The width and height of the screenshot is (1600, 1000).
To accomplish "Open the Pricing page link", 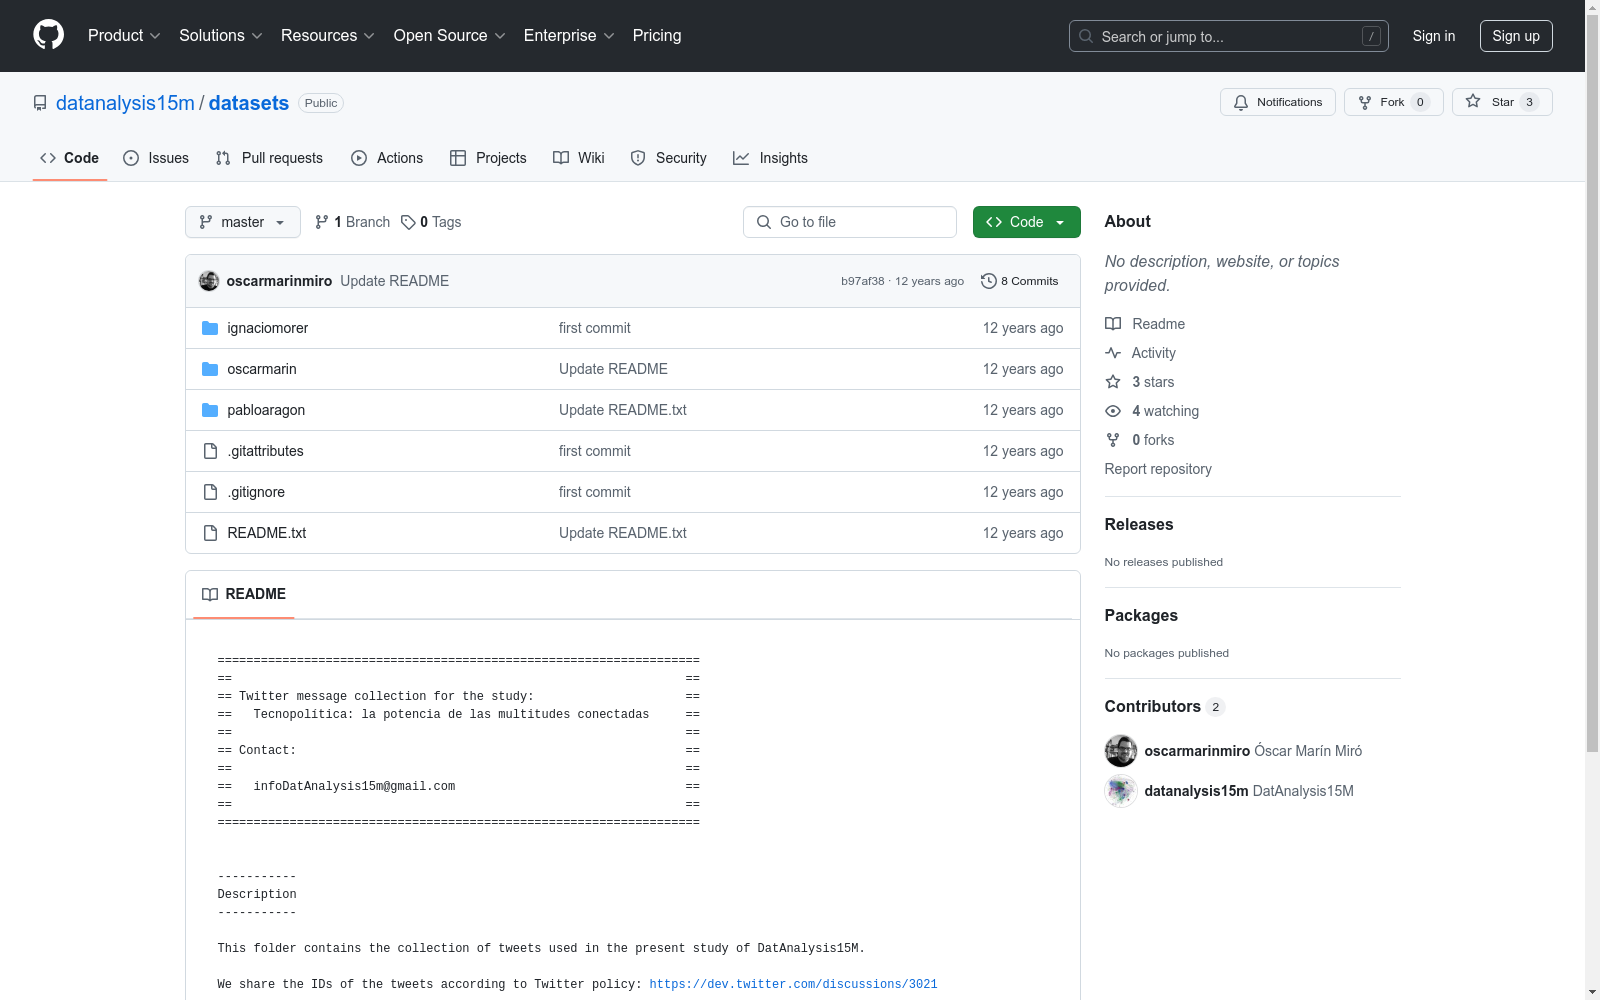I will 657,36.
